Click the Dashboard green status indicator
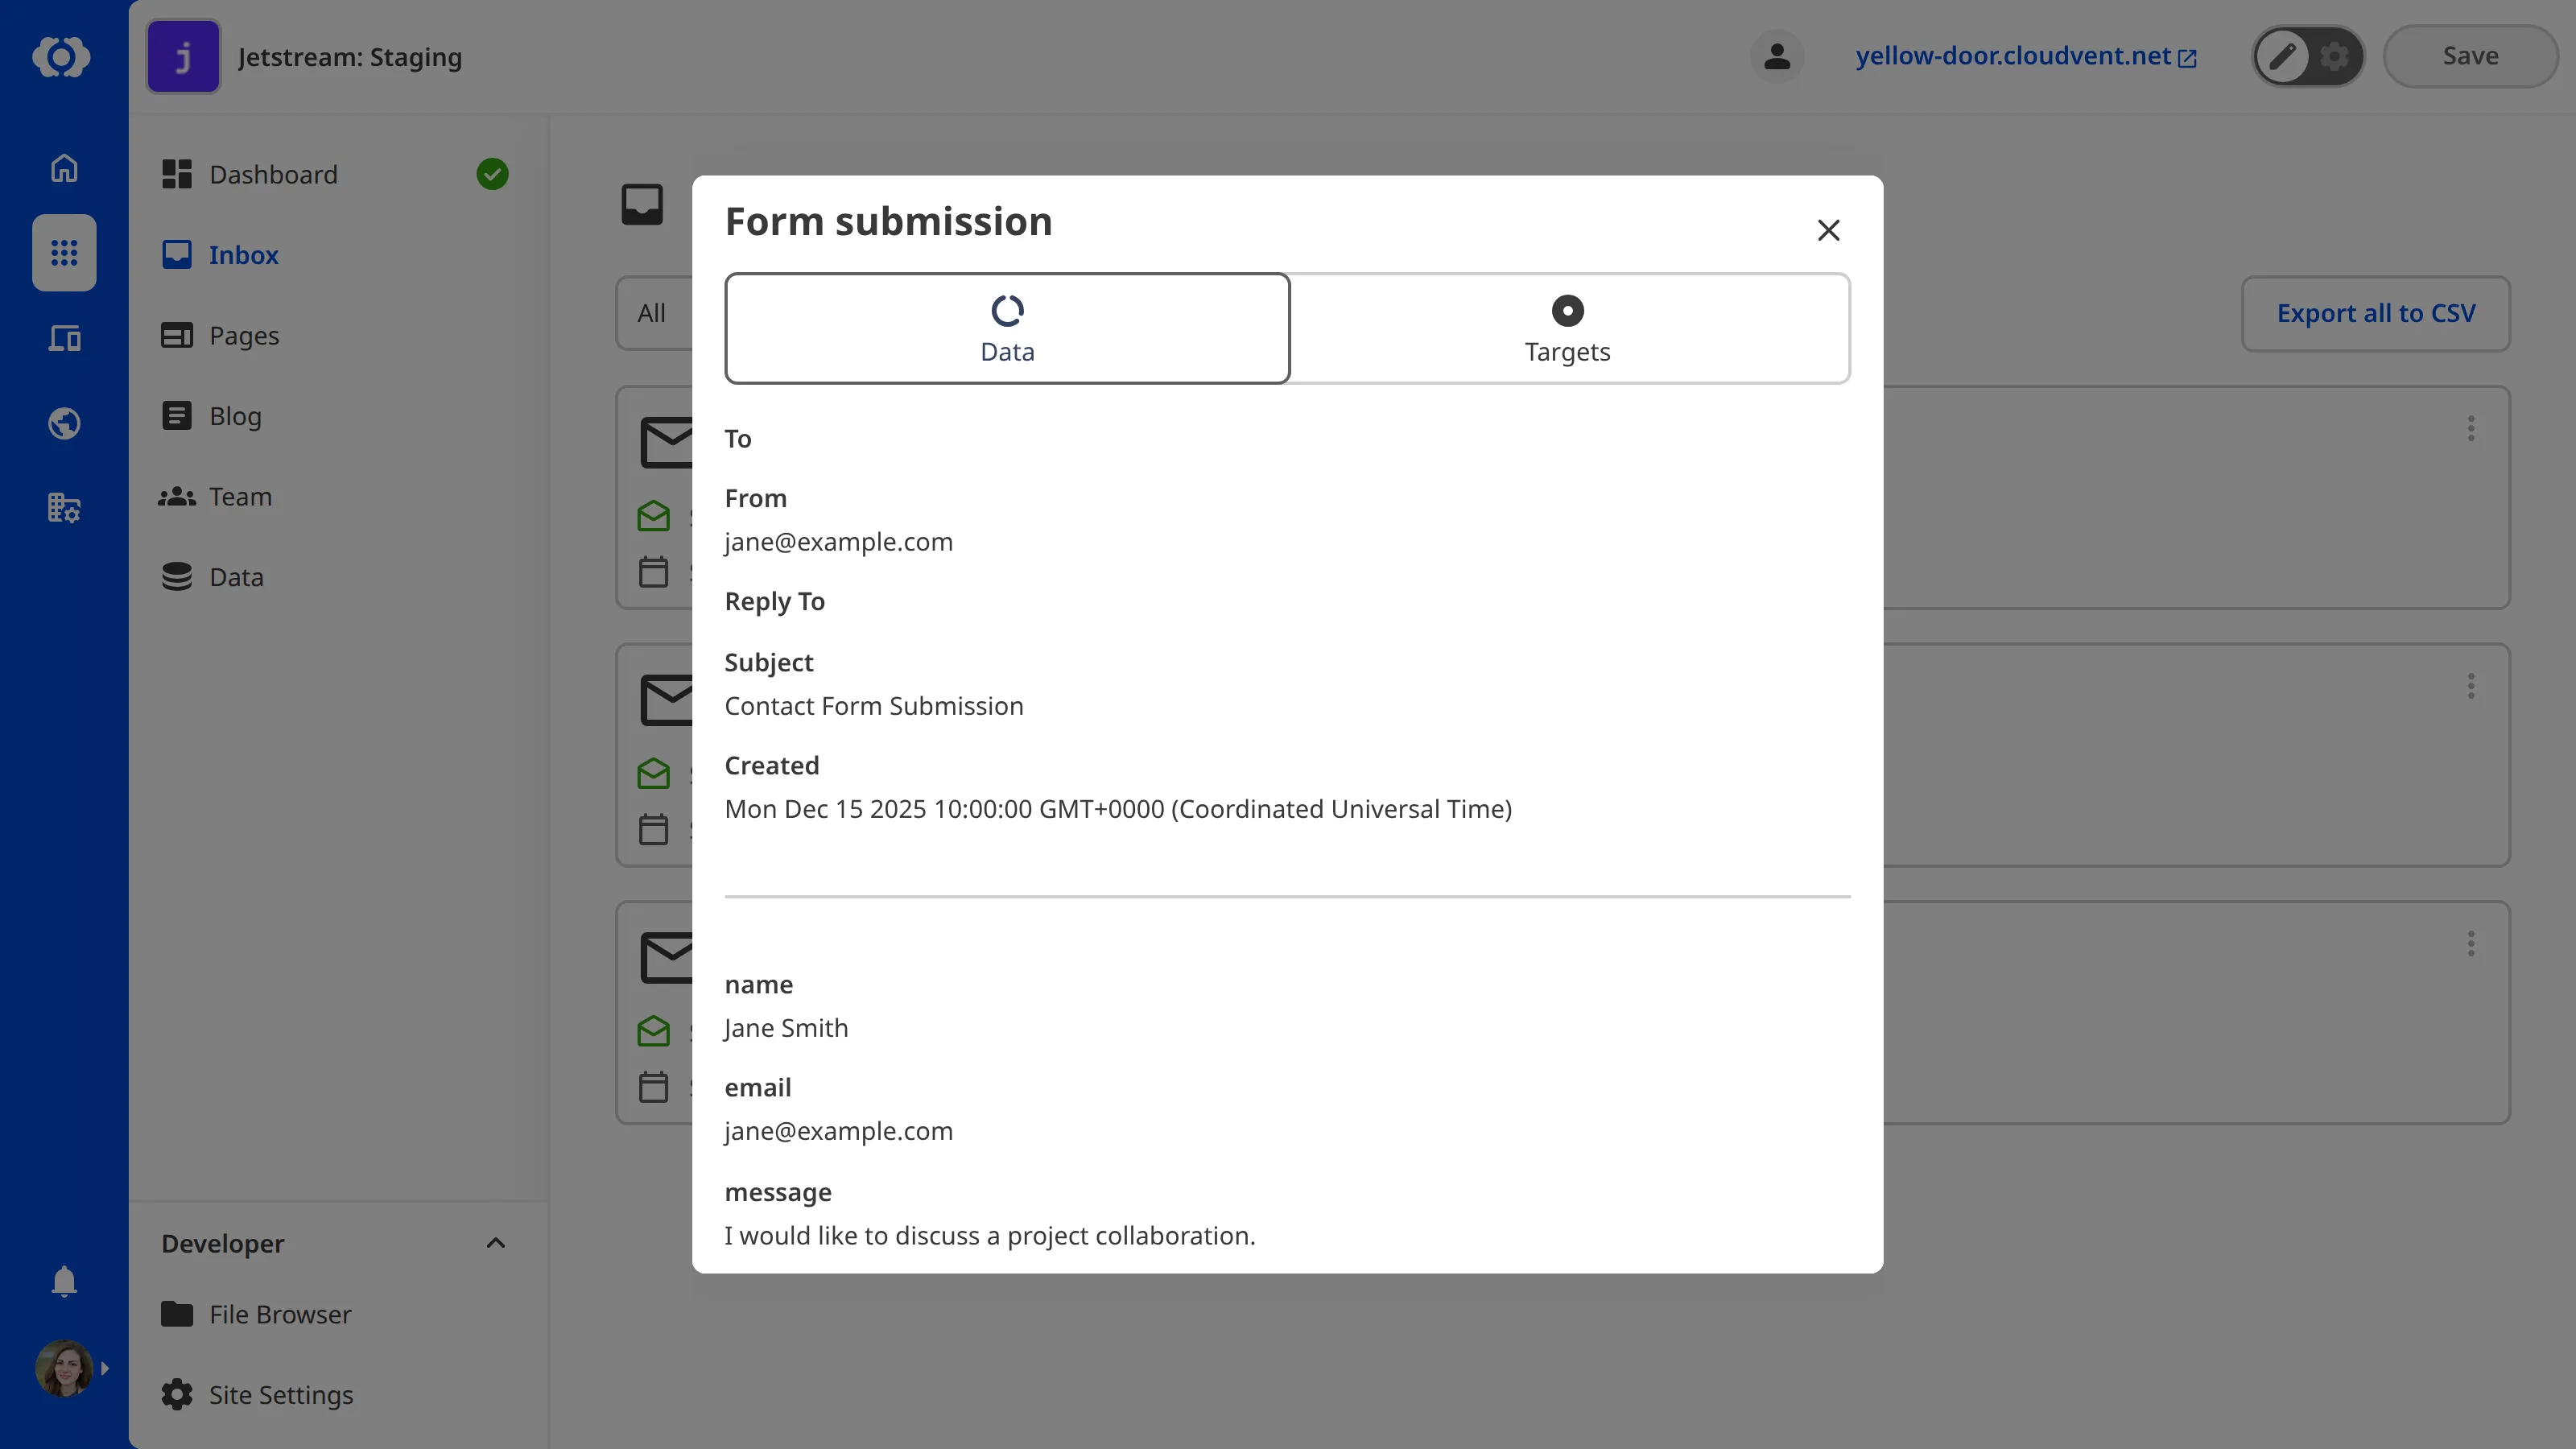The image size is (2576, 1449). point(492,174)
